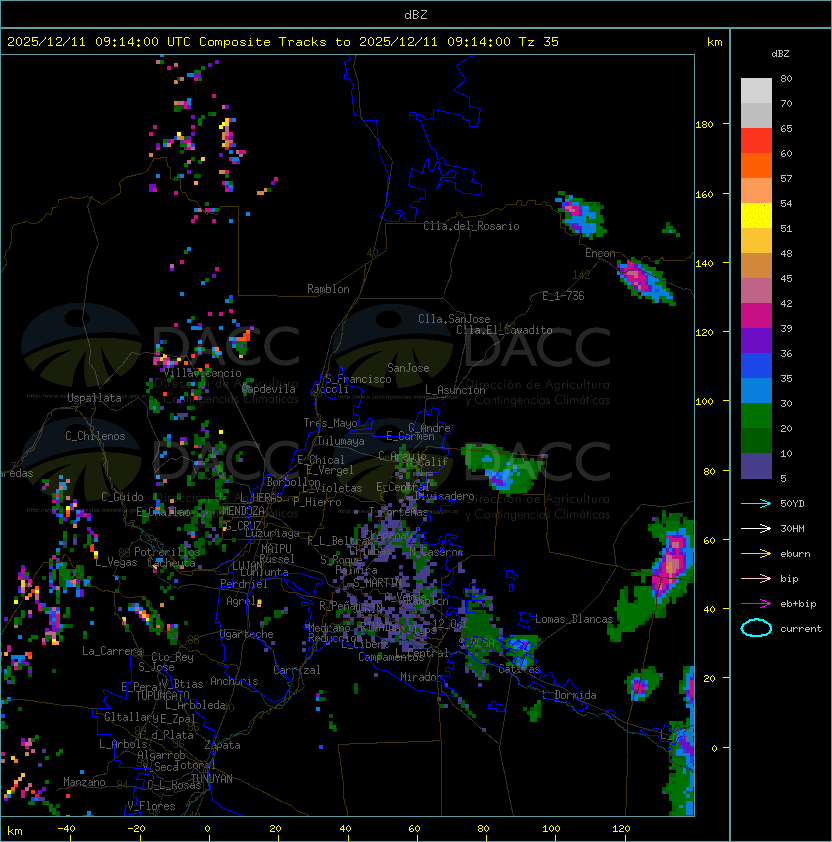Click the Anchoris place label
The height and width of the screenshot is (842, 832).
point(234,681)
